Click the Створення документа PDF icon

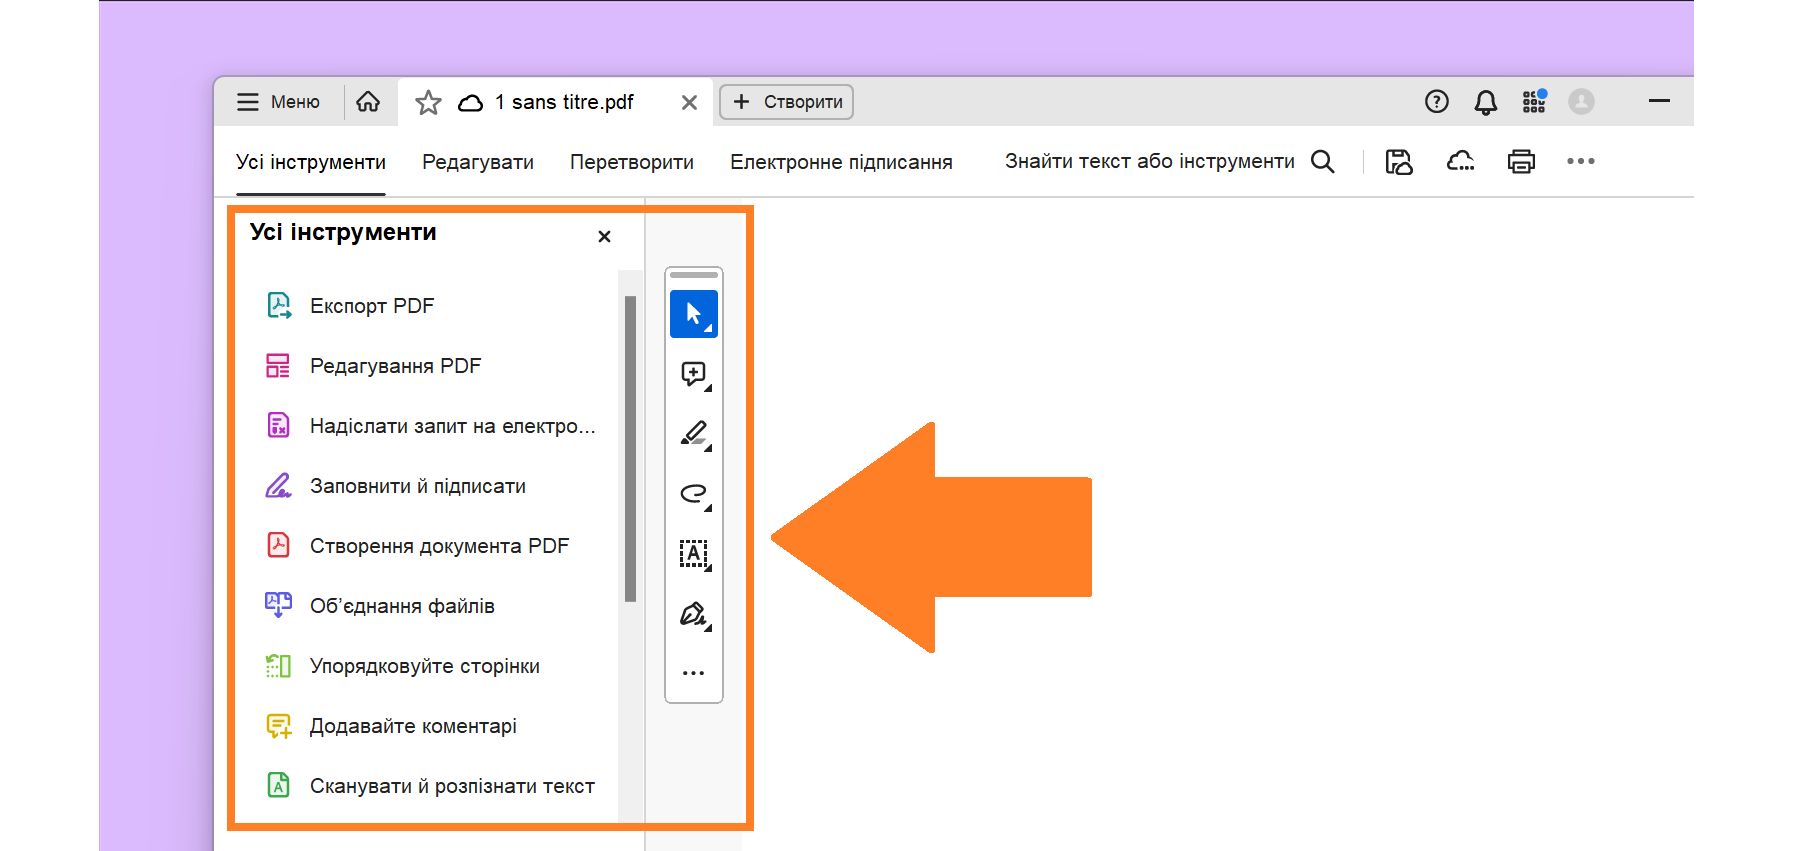[278, 545]
